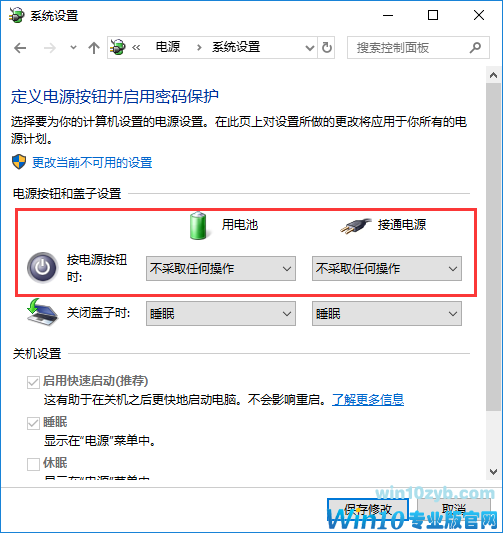Open power button on-battery dropdown

coord(221,269)
